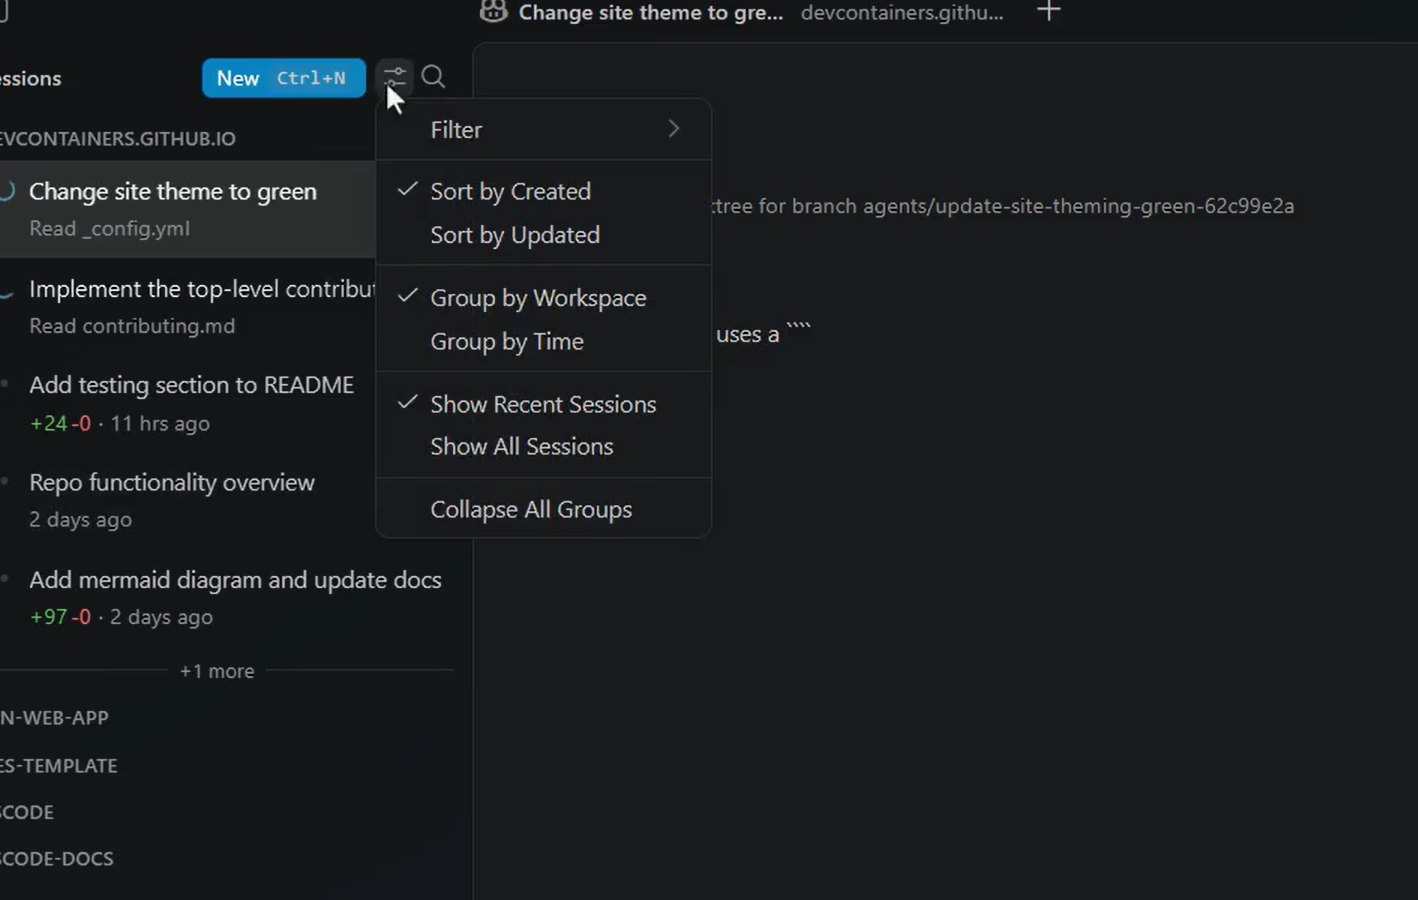Click the 2 days ago timestamp under Repo functionality overview
Image resolution: width=1418 pixels, height=900 pixels.
coord(80,520)
